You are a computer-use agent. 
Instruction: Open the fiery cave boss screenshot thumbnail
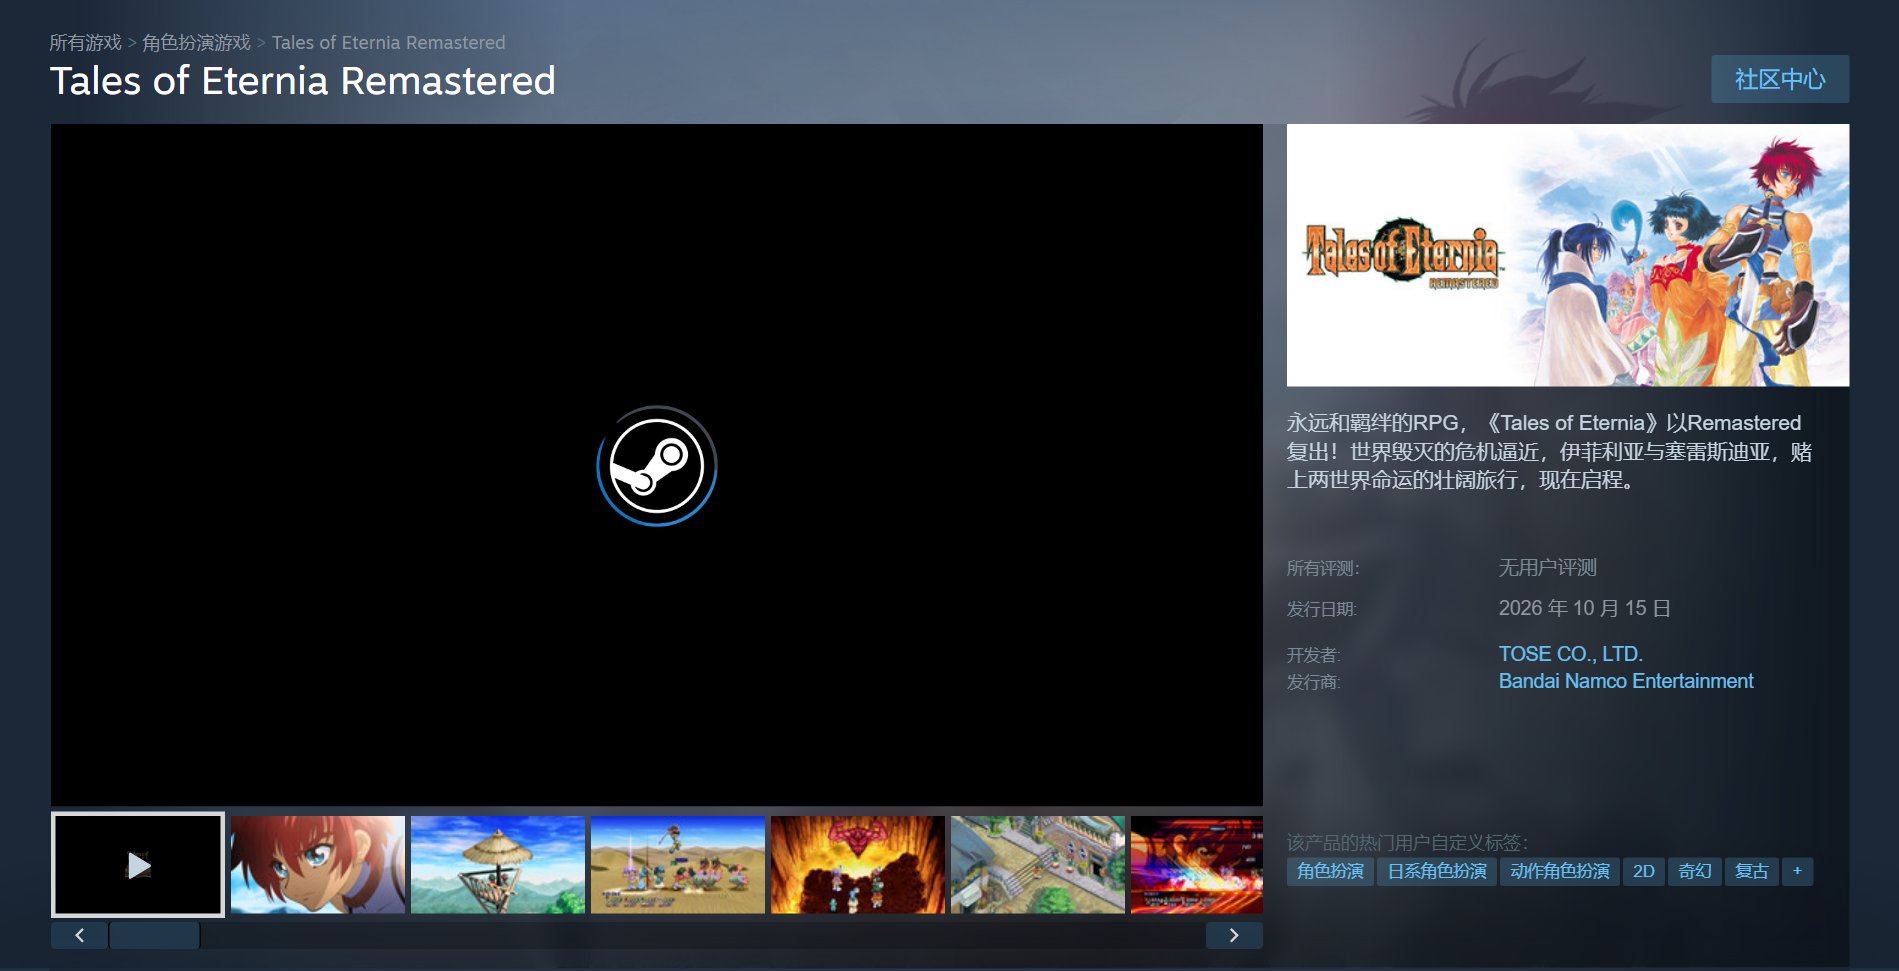pos(858,865)
